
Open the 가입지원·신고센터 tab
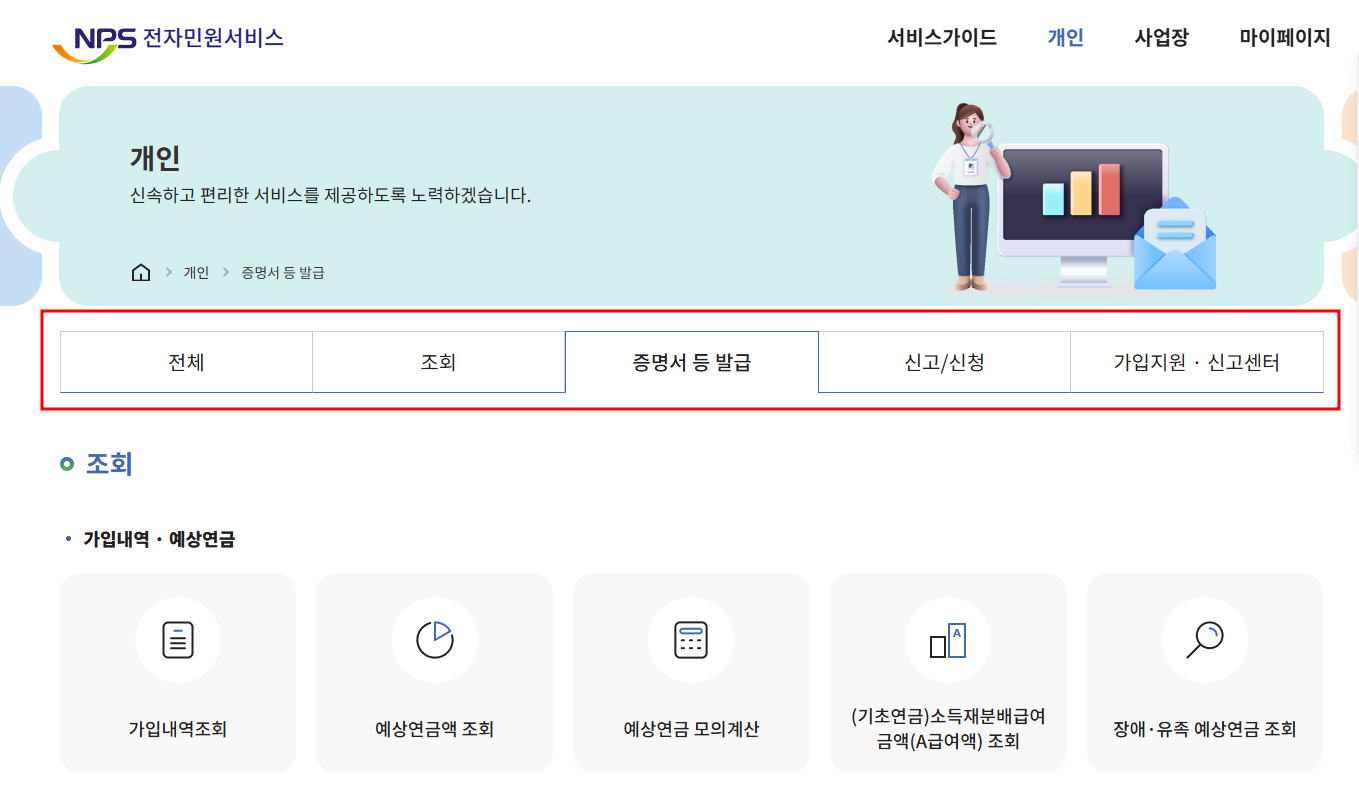1196,361
